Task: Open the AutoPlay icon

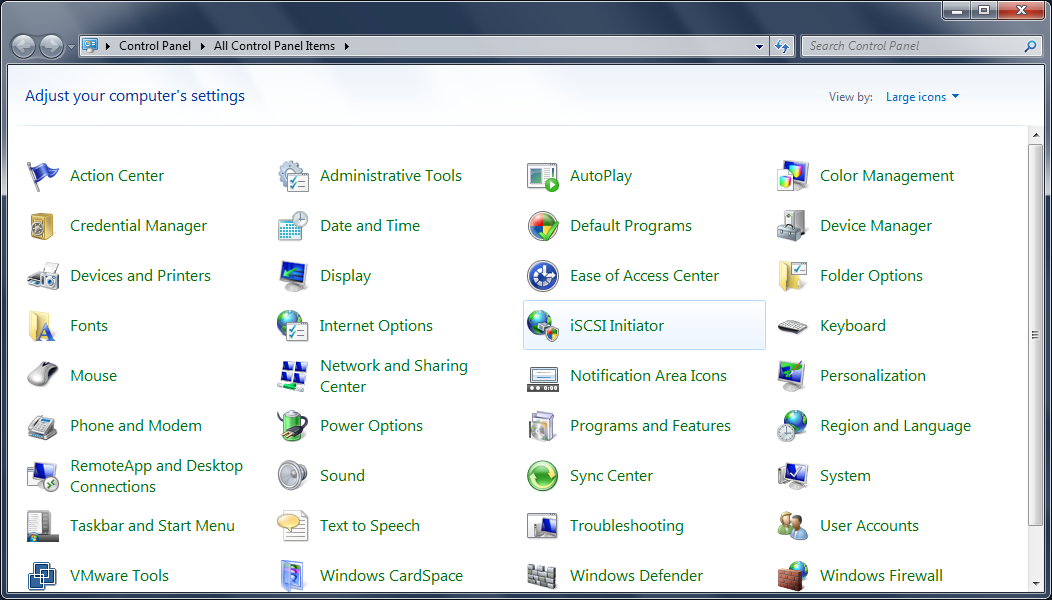Action: [543, 176]
